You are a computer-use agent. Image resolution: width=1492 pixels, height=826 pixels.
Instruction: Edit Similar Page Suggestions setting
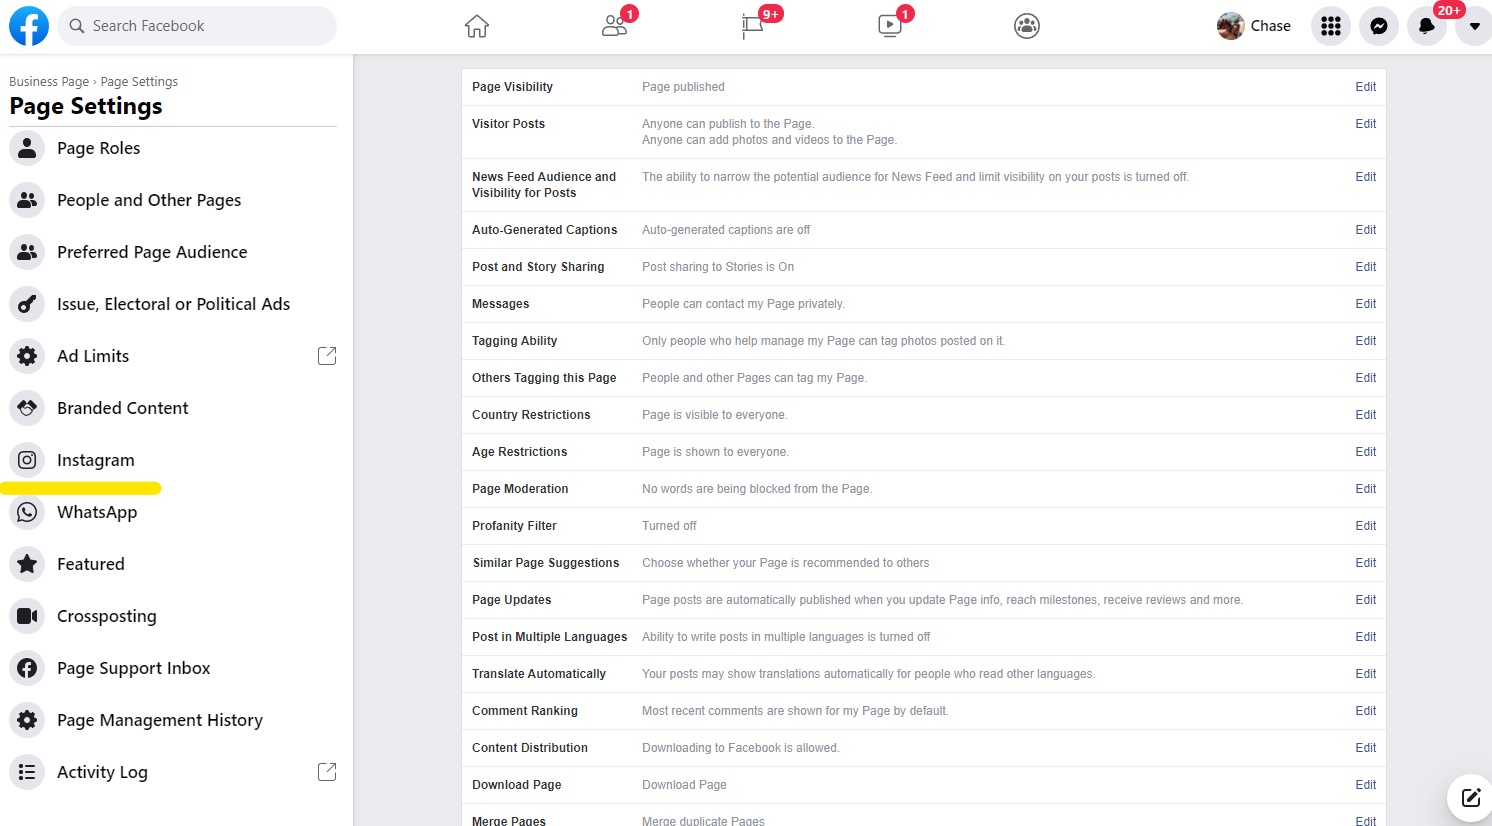(x=1366, y=563)
